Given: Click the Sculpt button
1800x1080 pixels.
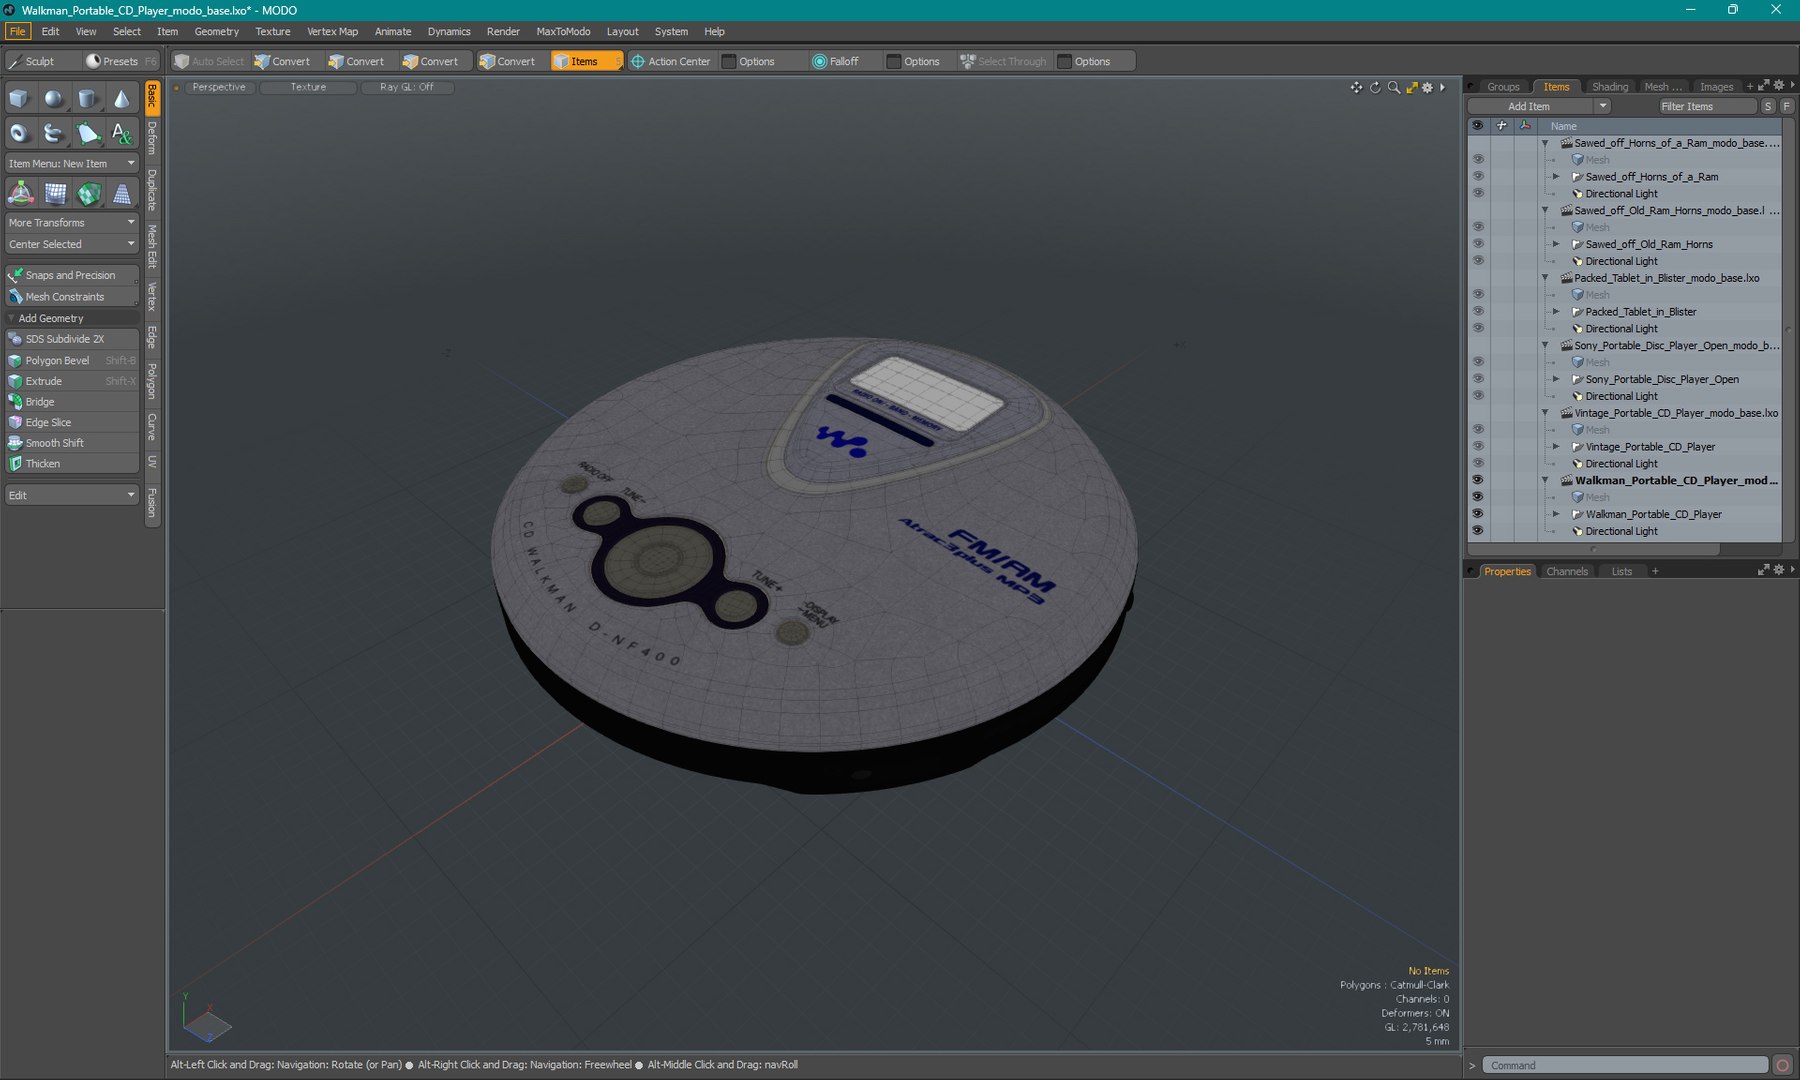Looking at the screenshot, I should 40,61.
